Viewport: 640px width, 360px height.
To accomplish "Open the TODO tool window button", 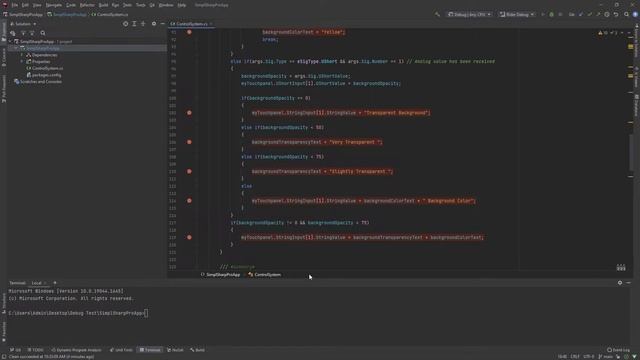I will click(x=36, y=350).
